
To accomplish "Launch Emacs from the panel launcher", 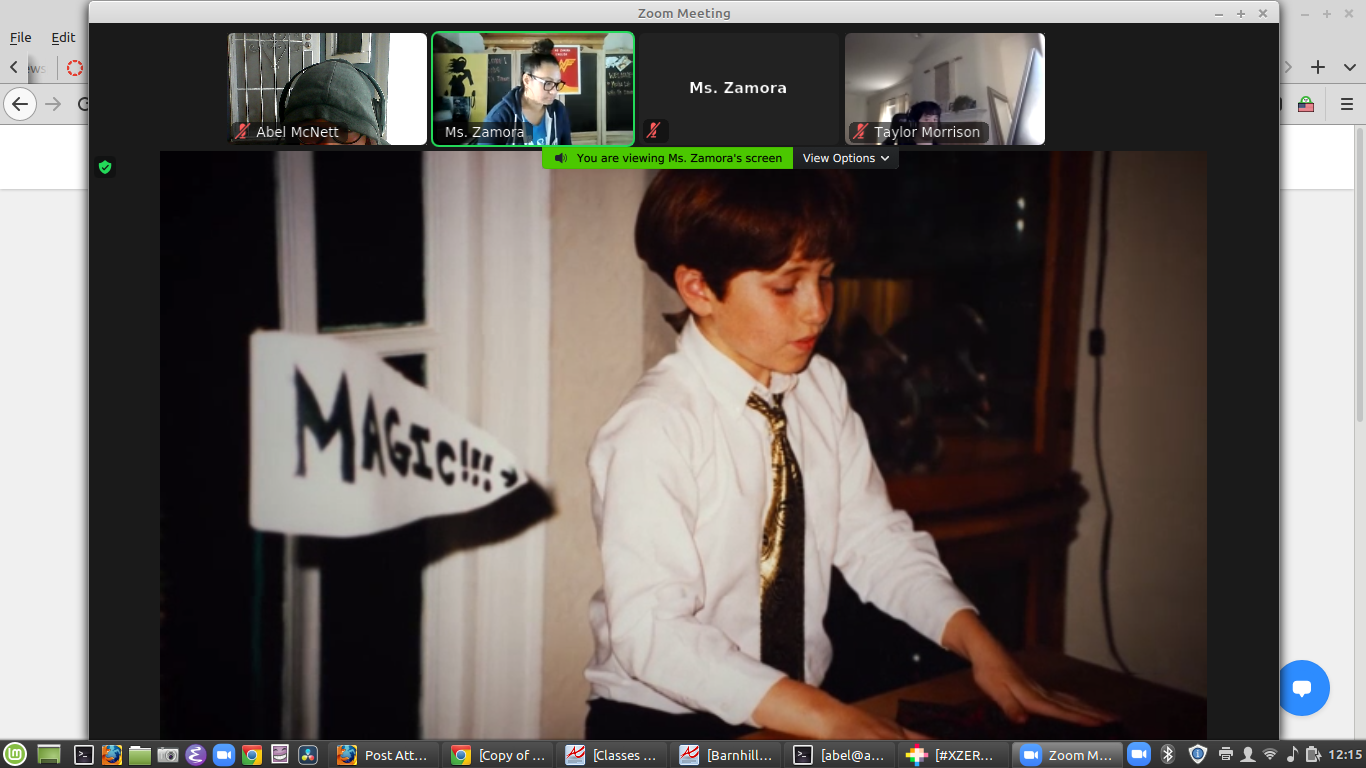I will [196, 755].
